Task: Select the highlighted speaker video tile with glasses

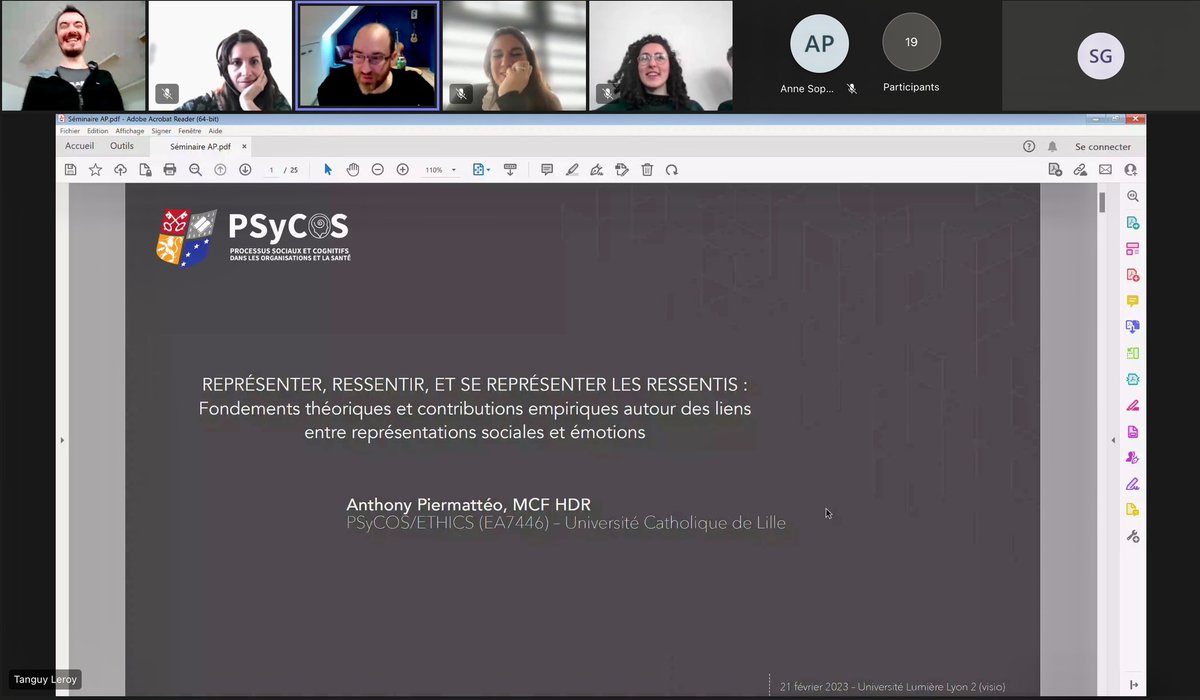Action: [x=367, y=56]
